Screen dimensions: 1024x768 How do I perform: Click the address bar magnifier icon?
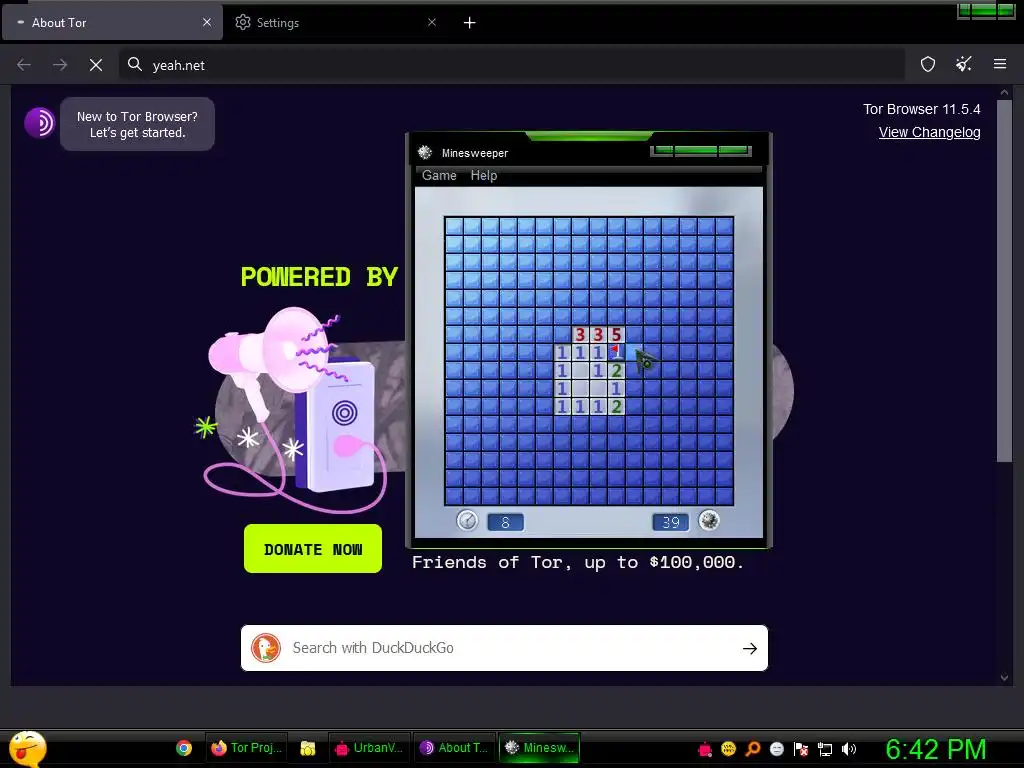point(135,64)
